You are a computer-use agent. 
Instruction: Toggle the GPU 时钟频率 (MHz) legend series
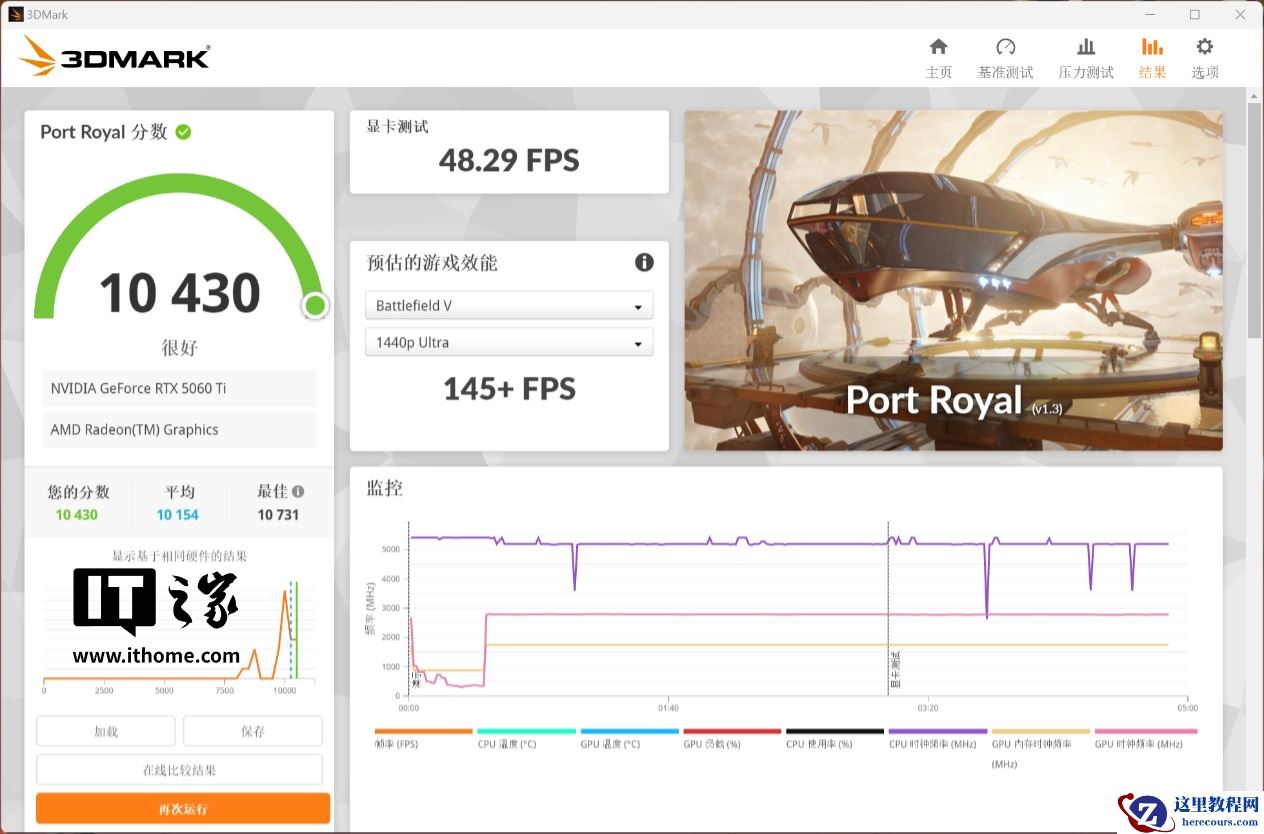pos(1145,739)
